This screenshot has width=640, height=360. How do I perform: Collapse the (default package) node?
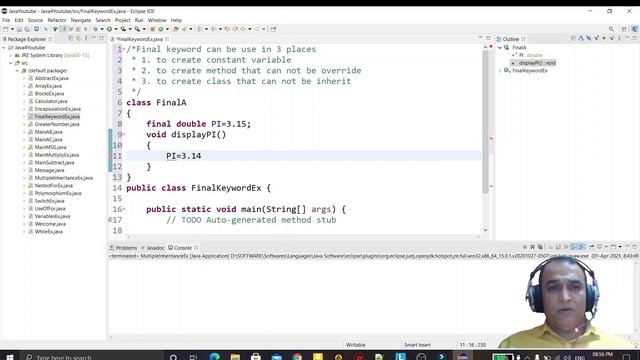(18, 71)
